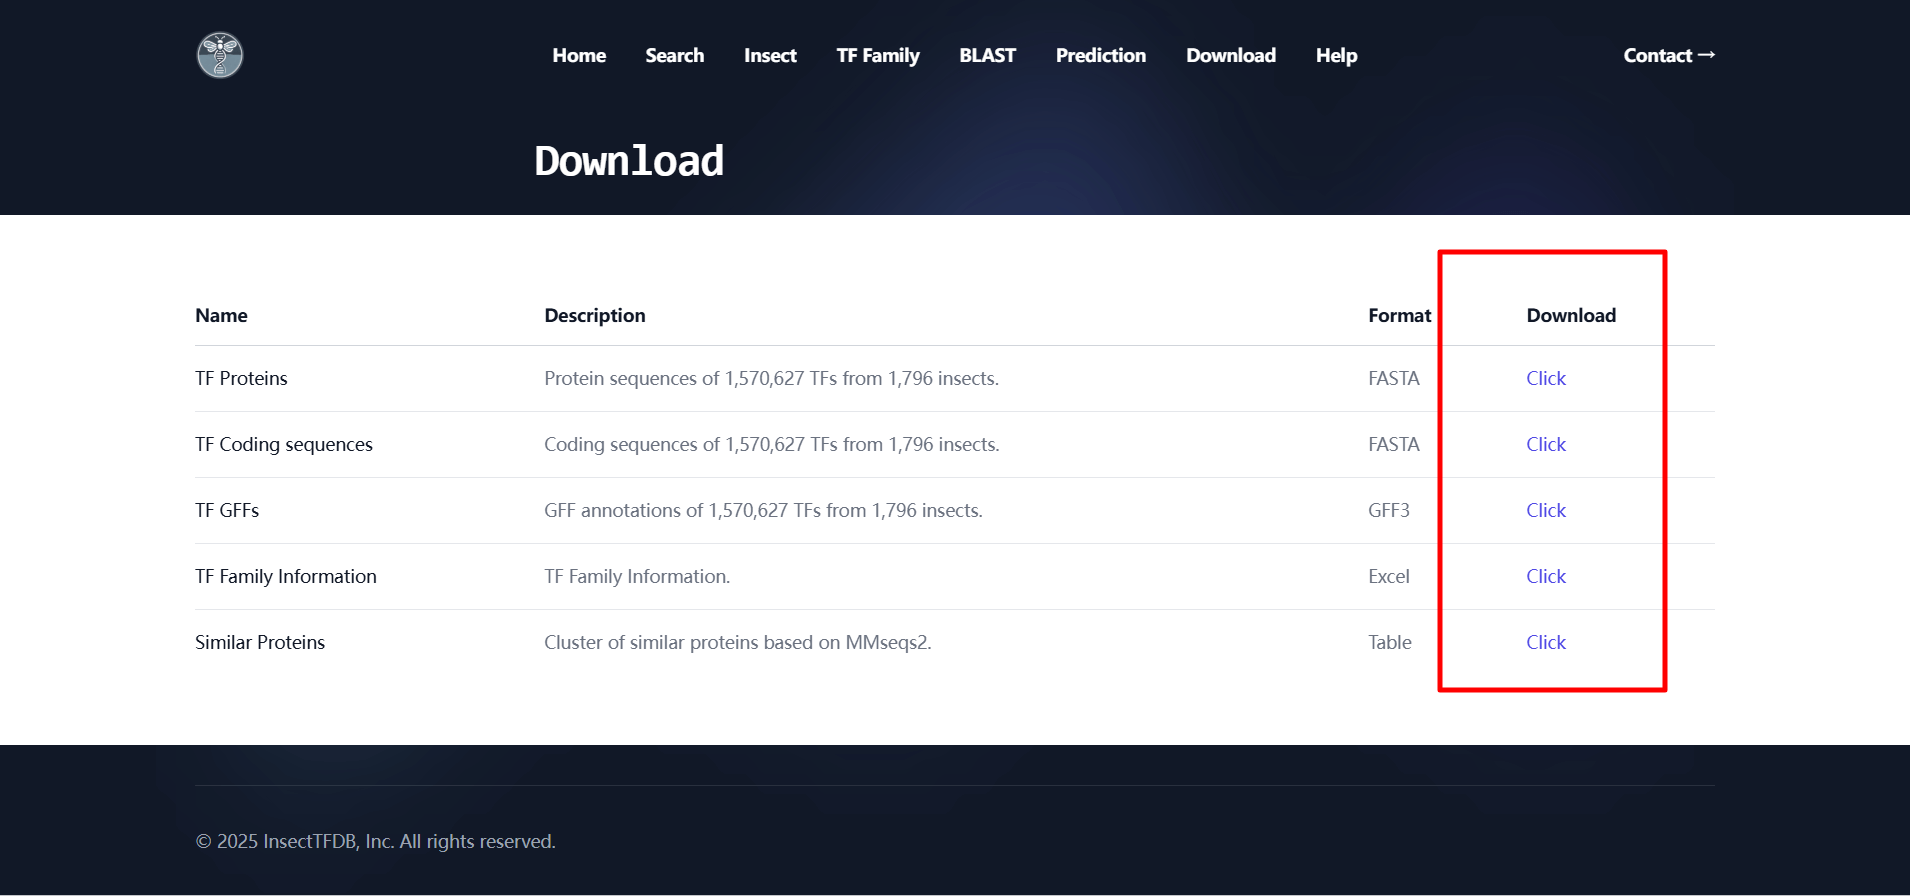Click the Contact arrow link
1910x896 pixels.
click(1668, 56)
